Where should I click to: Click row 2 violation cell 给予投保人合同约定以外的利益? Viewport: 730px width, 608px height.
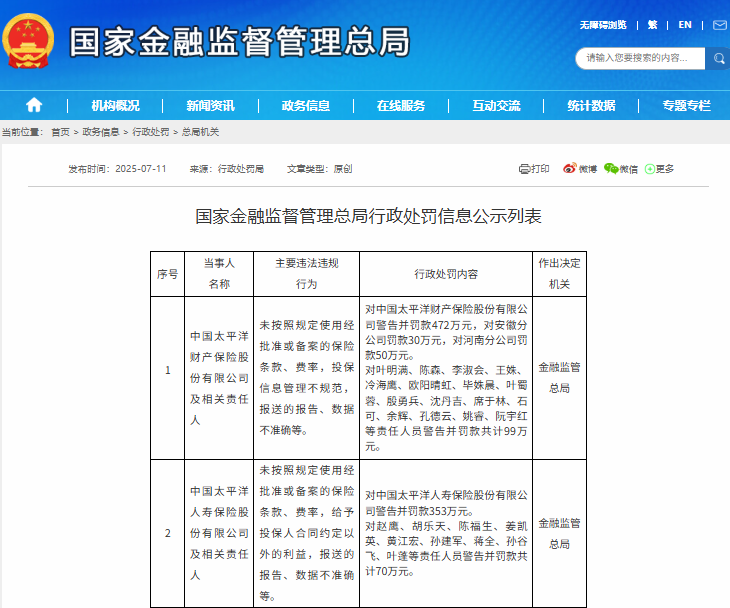click(x=307, y=534)
